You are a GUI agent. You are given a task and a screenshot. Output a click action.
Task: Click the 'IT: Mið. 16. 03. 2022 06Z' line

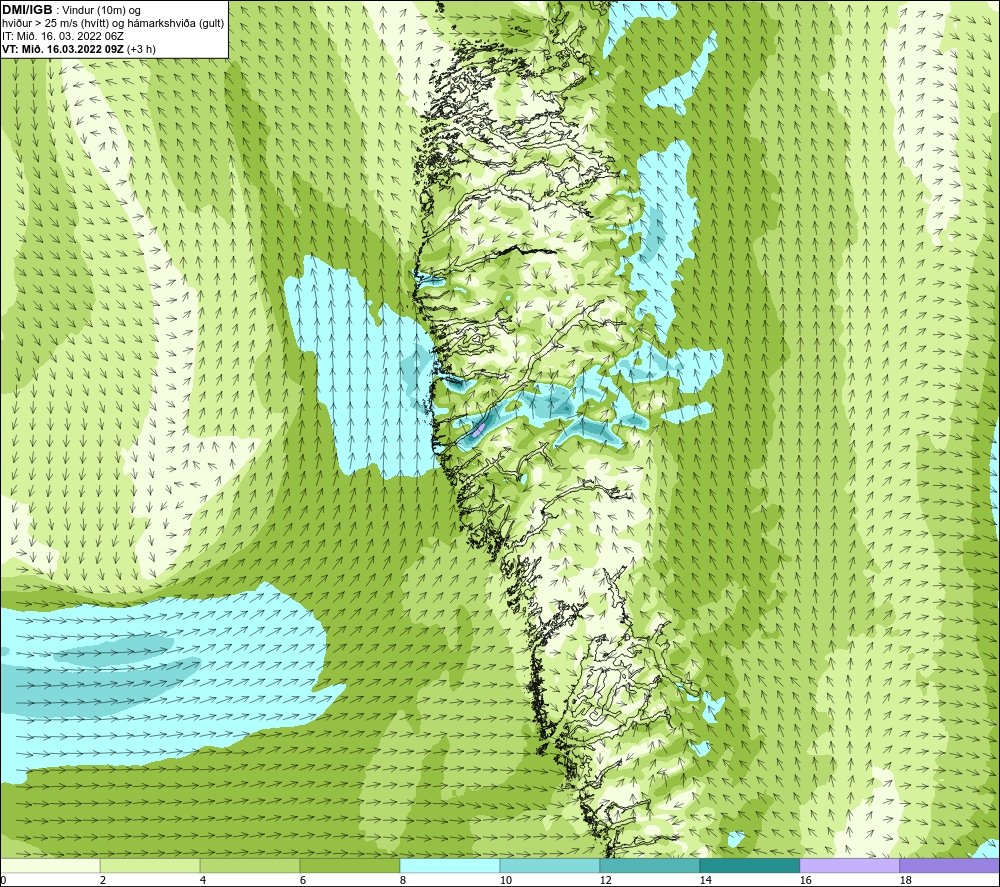(62, 36)
